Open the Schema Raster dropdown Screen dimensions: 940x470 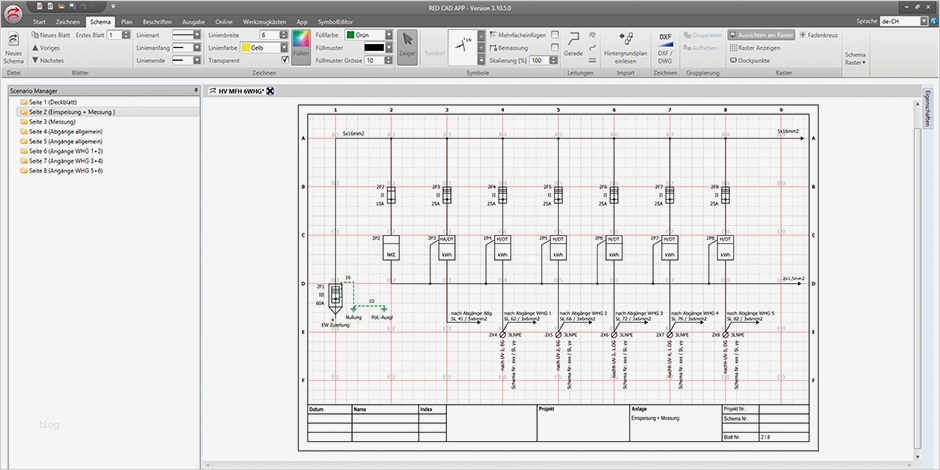(855, 58)
